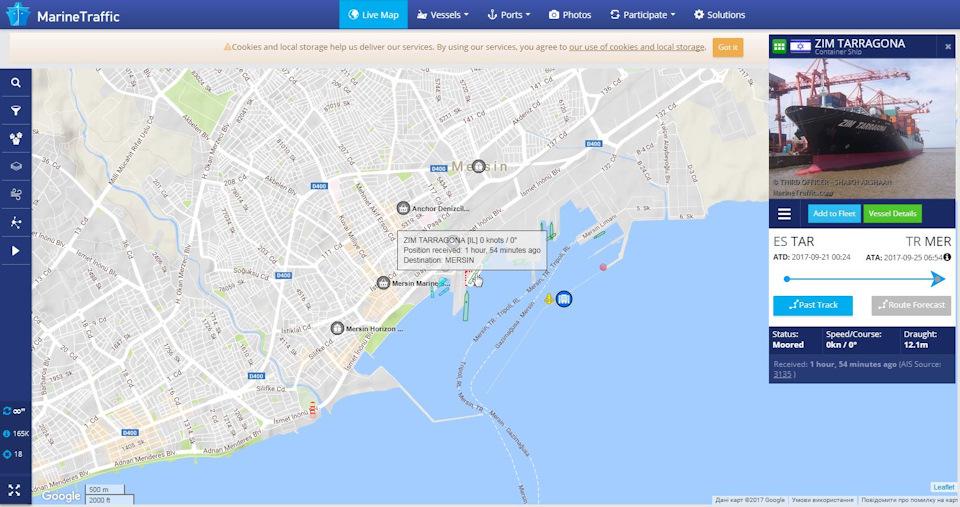Click the ATA info icon

[x=947, y=257]
